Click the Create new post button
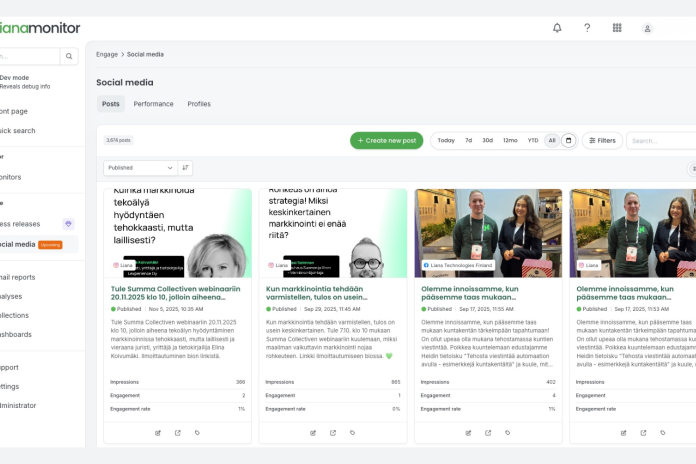 coord(386,141)
